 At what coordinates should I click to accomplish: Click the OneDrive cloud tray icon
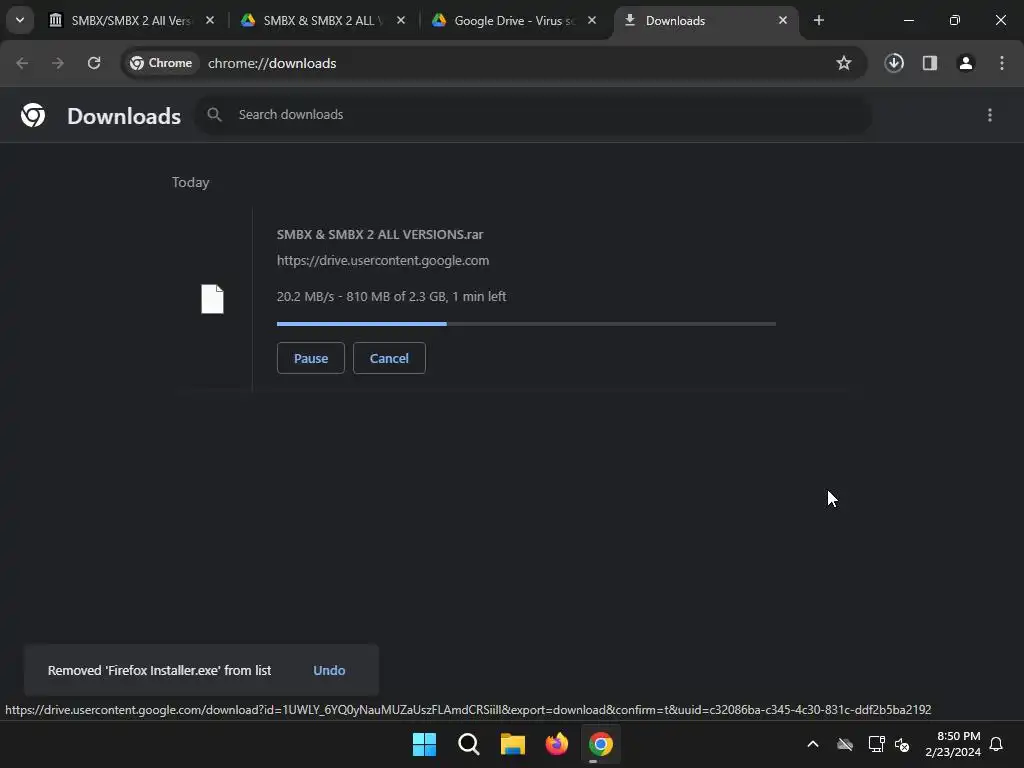tap(845, 744)
